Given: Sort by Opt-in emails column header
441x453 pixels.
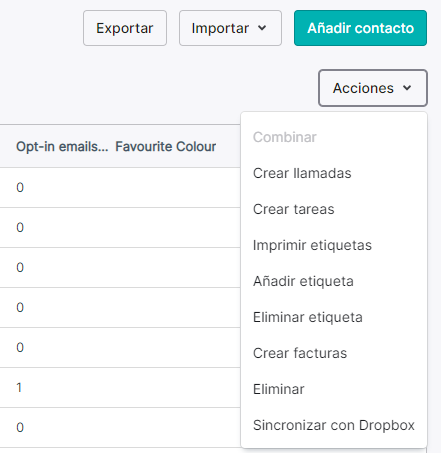Looking at the screenshot, I should tap(62, 146).
